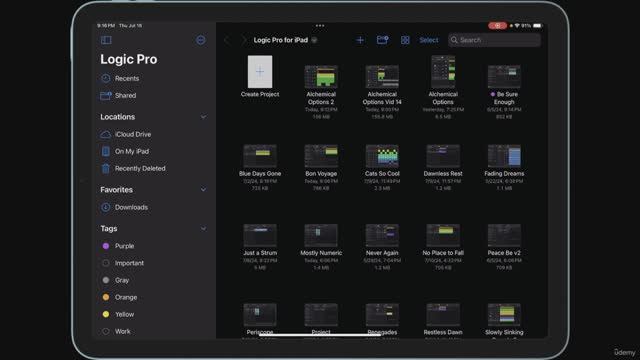Screen dimensions: 640x360
Task: Open Downloads favorite
Action: tap(124, 207)
